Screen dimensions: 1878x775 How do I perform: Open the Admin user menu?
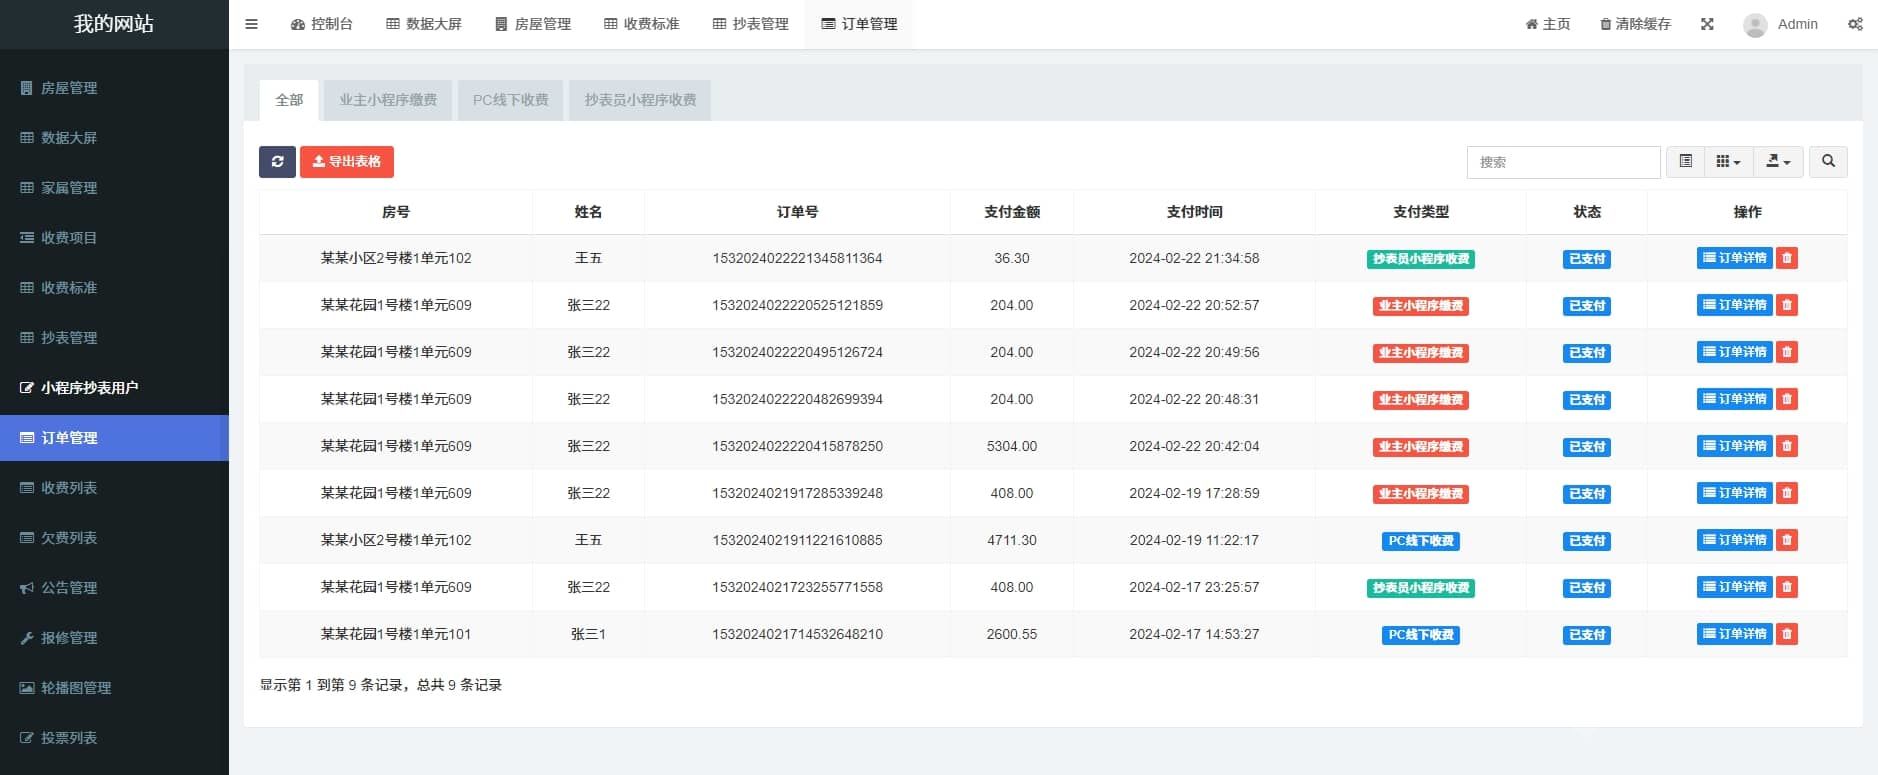point(1781,24)
